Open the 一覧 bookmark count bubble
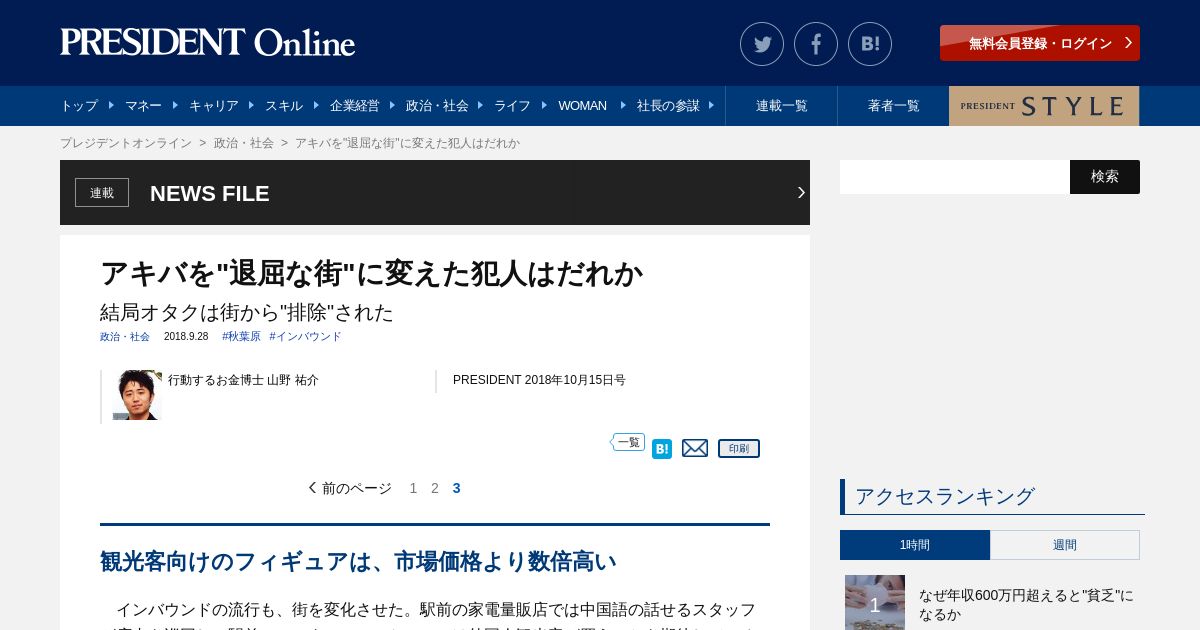The height and width of the screenshot is (630, 1200). click(628, 442)
